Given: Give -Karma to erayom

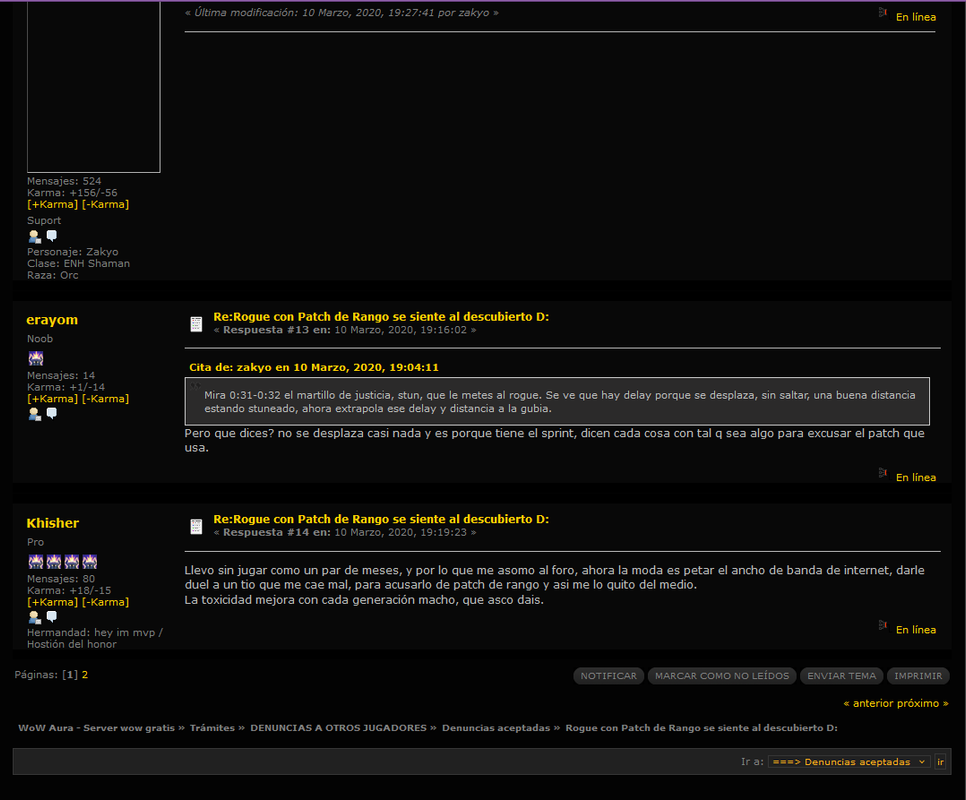Looking at the screenshot, I should click(105, 398).
